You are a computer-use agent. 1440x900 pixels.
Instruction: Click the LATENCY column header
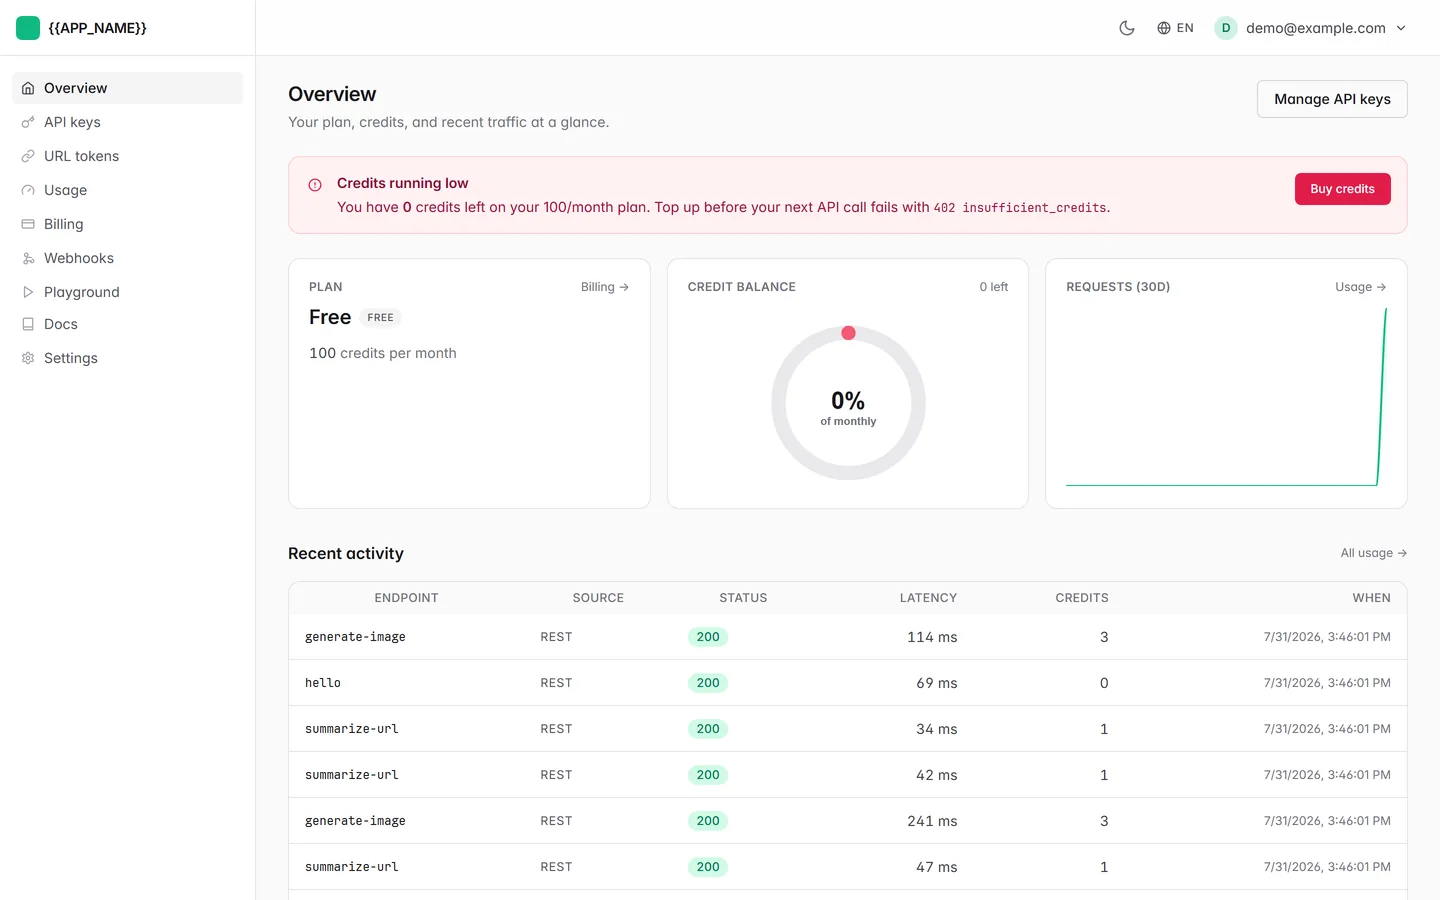(x=928, y=598)
